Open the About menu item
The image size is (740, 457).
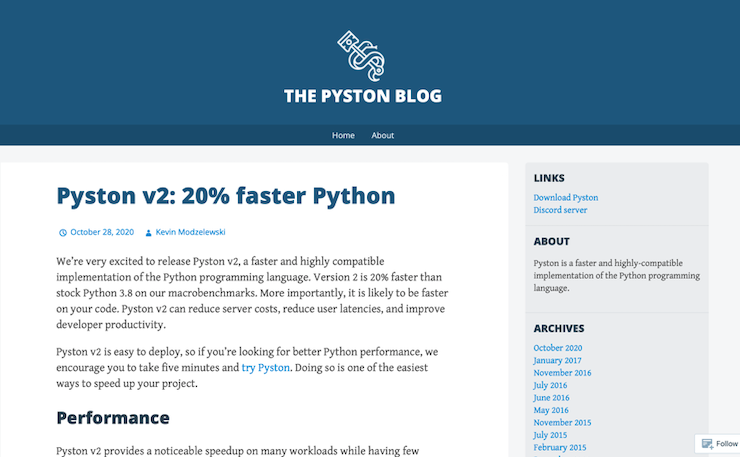coord(383,135)
